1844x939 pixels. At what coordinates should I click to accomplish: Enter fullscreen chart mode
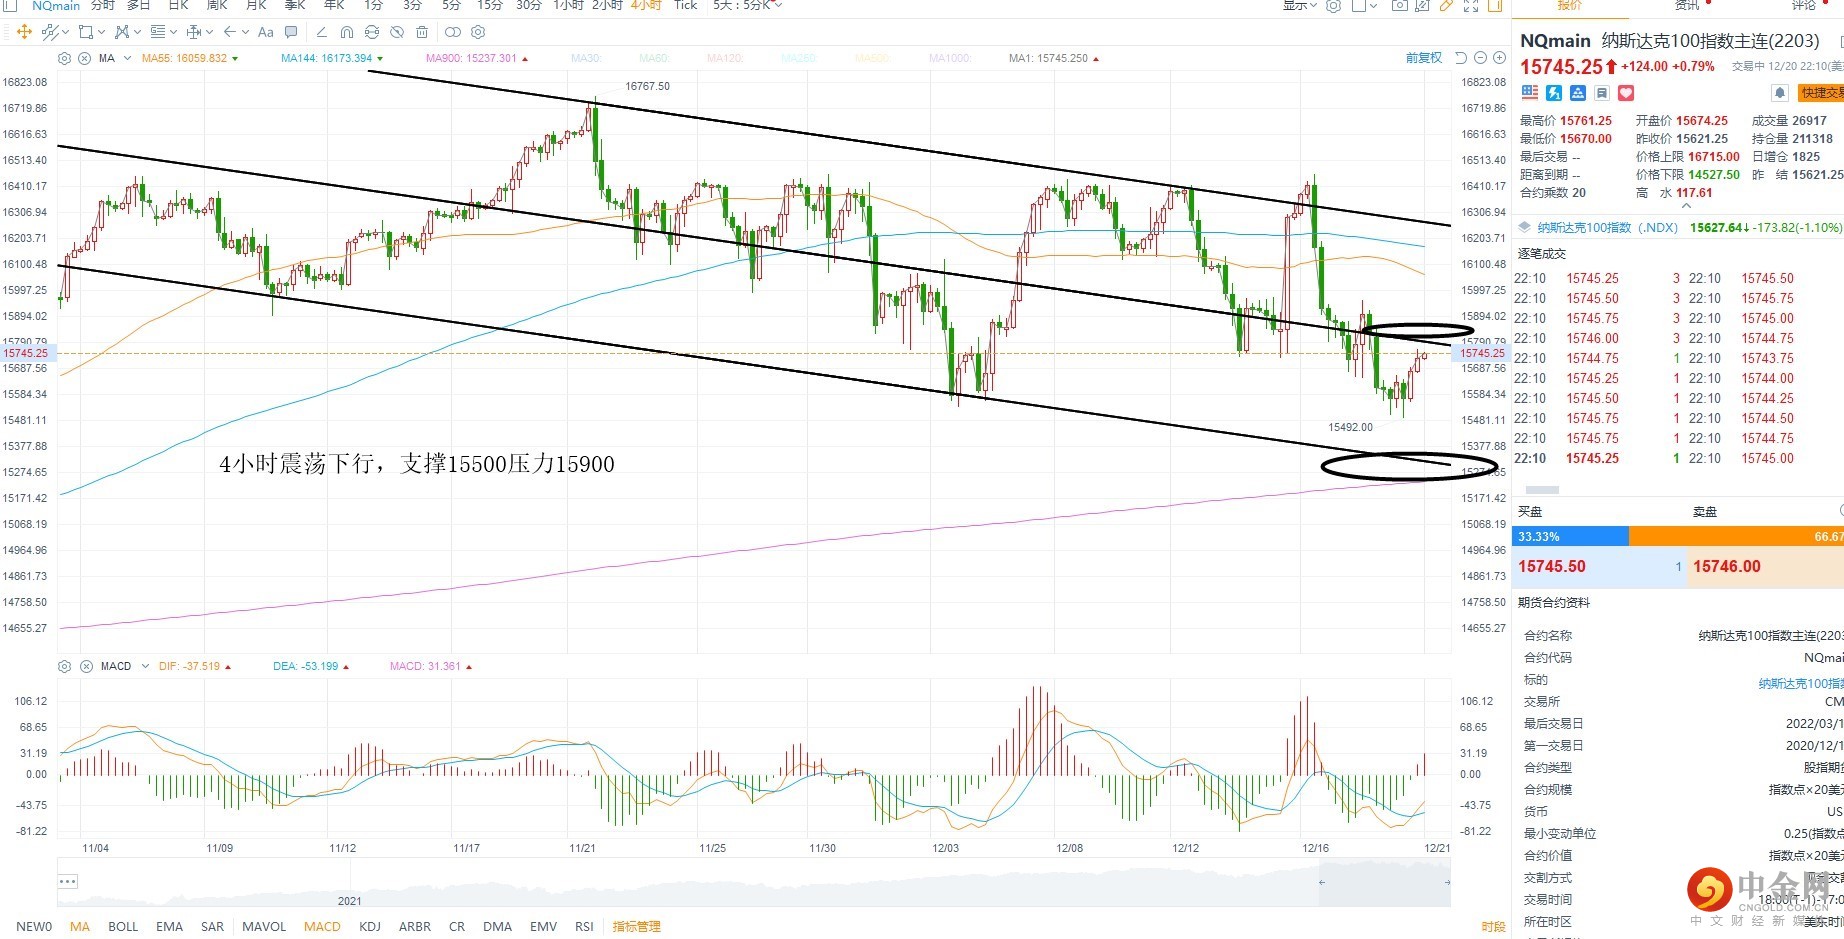[x=1471, y=6]
